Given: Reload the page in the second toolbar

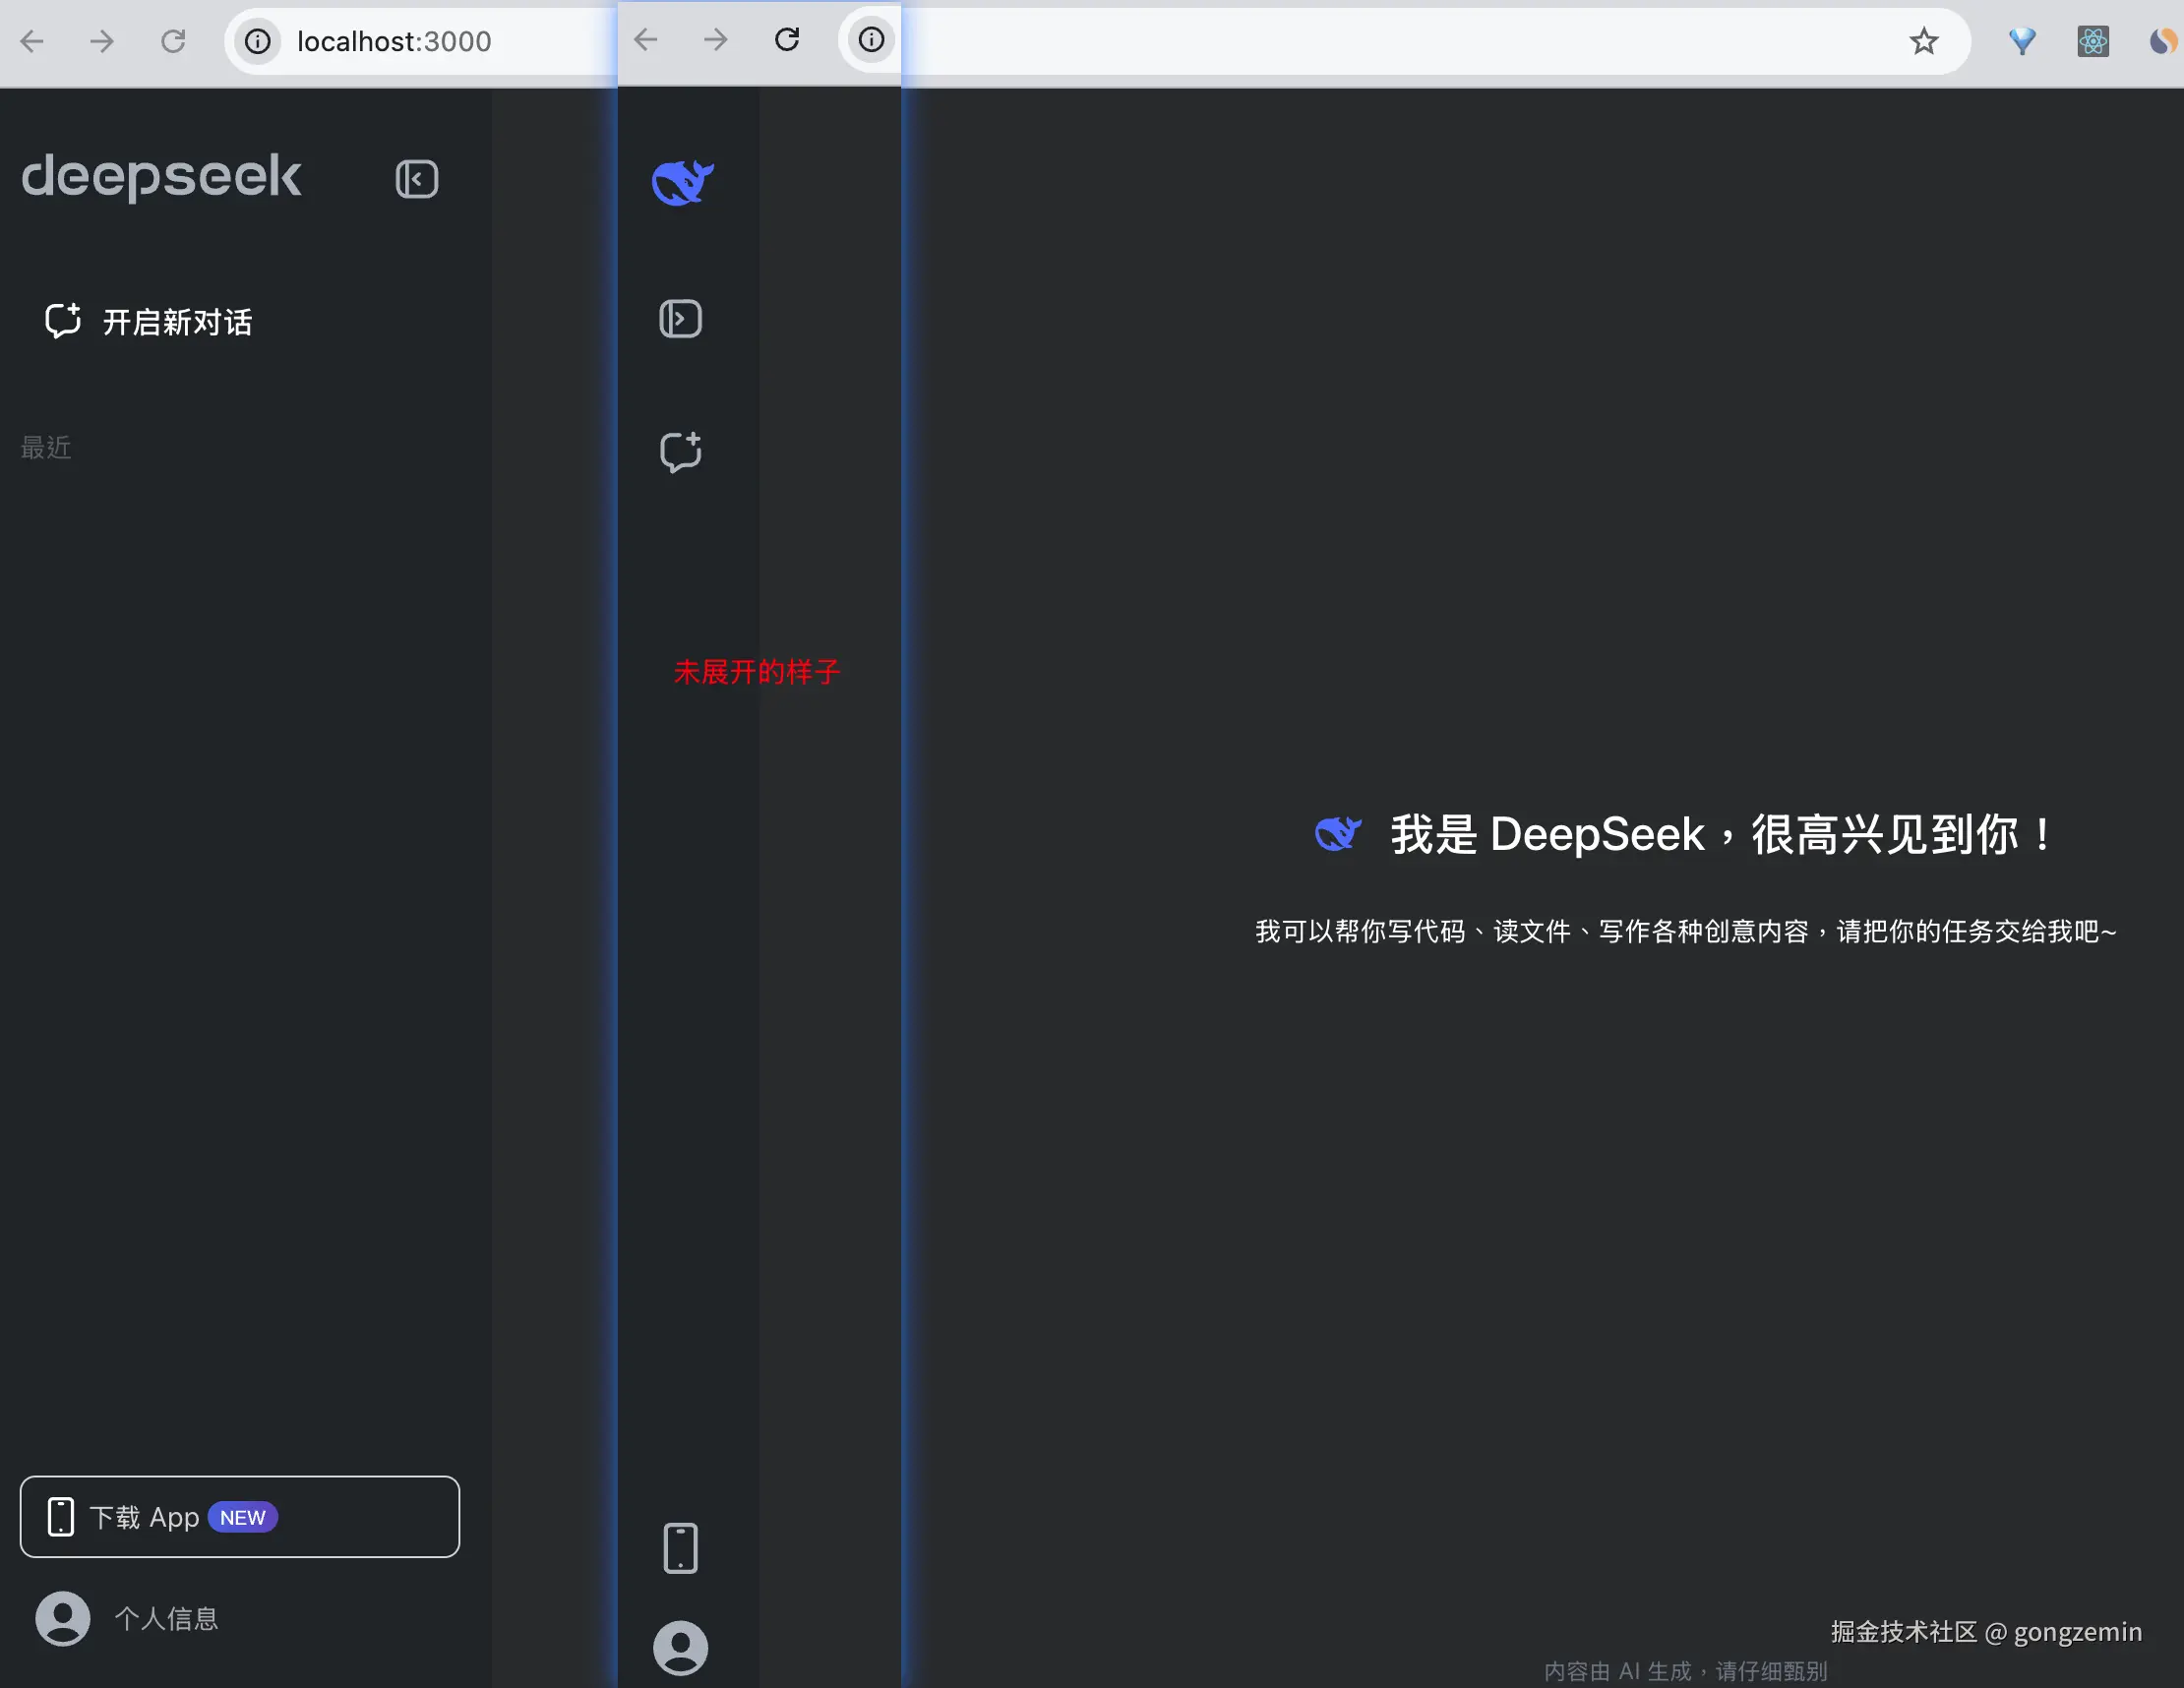Looking at the screenshot, I should 787,40.
